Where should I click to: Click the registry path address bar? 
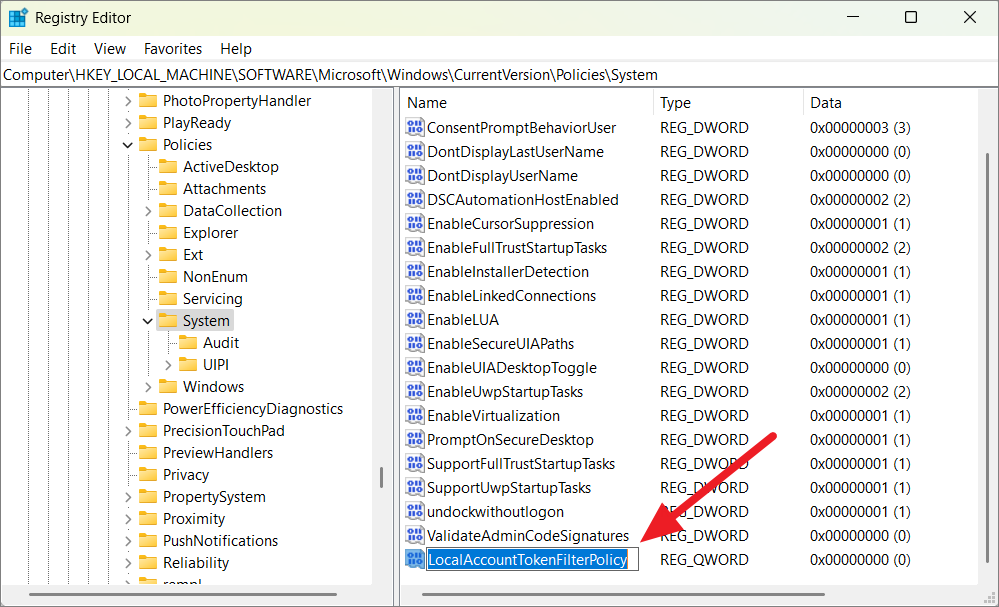(499, 75)
